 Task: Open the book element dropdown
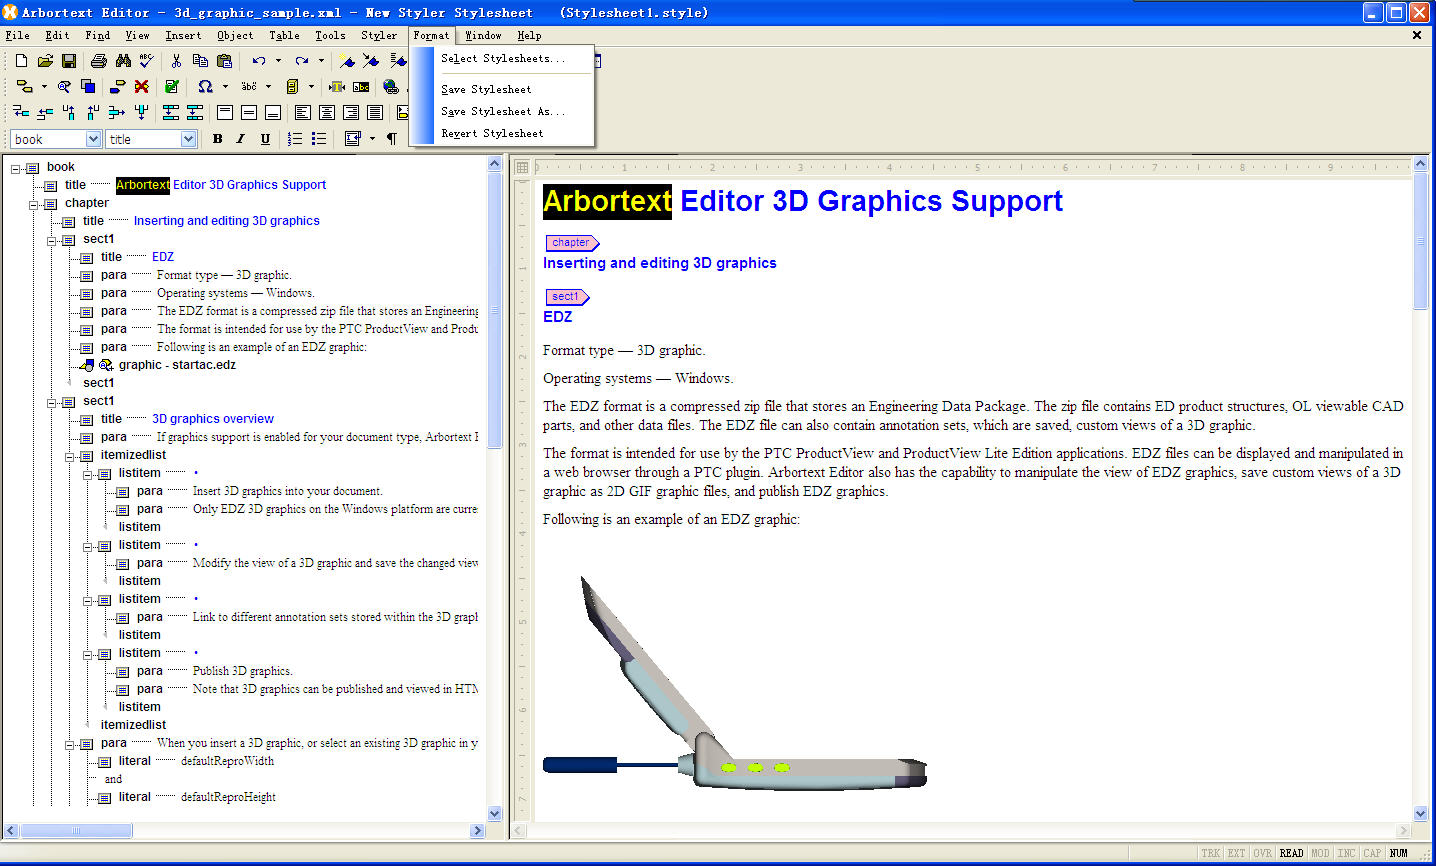[x=93, y=139]
